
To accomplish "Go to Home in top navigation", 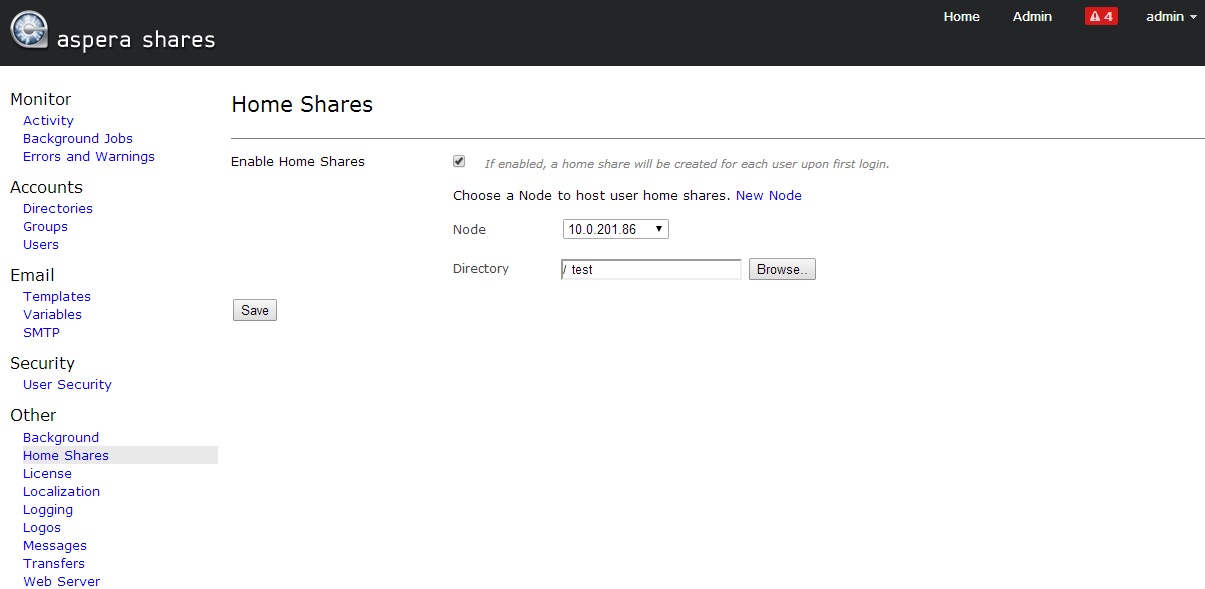I will pyautogui.click(x=961, y=16).
